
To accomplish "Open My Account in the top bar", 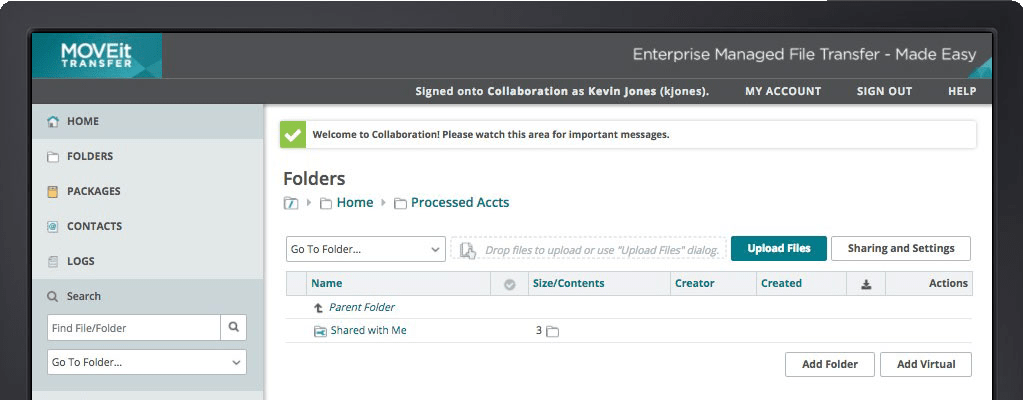I will pyautogui.click(x=783, y=91).
